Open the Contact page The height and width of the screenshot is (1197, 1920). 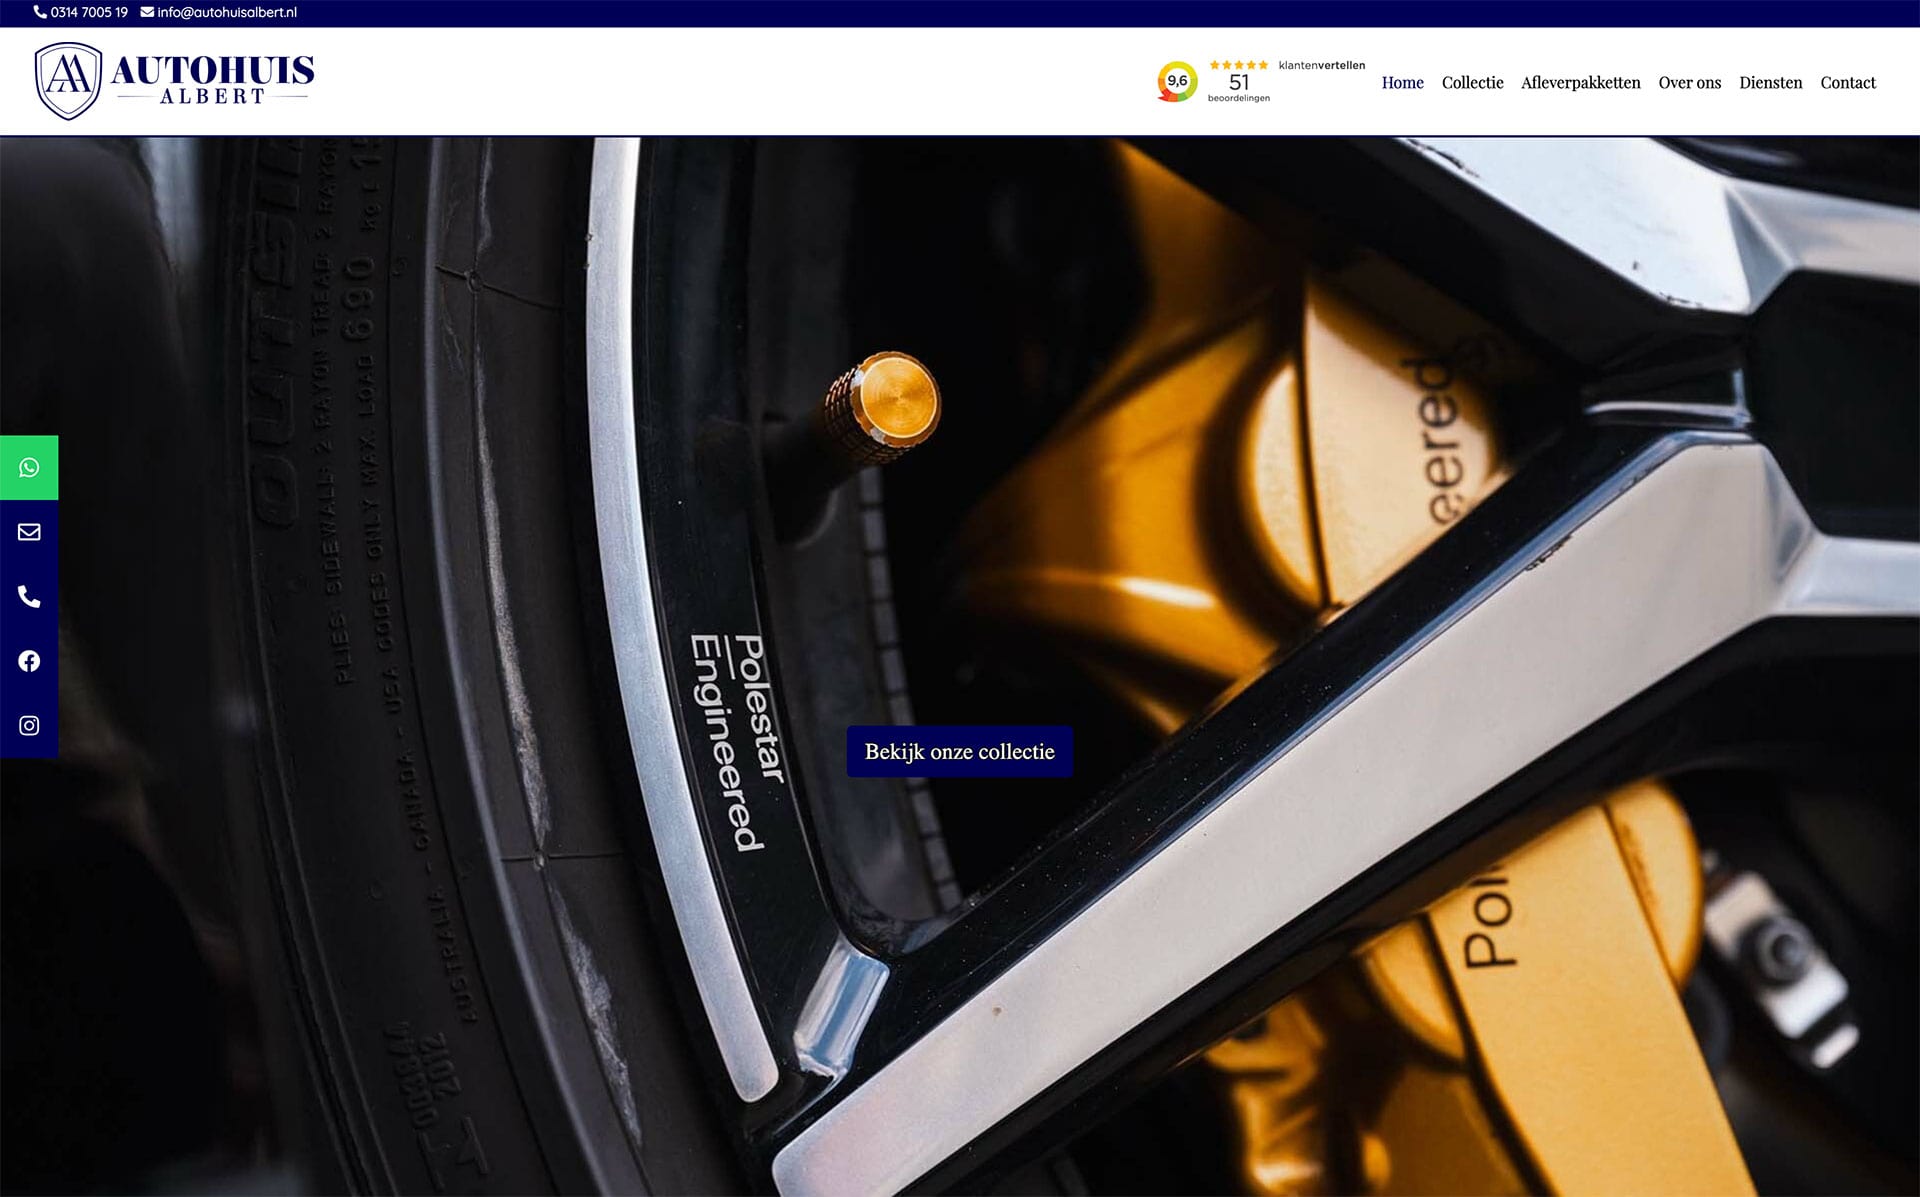[1847, 82]
